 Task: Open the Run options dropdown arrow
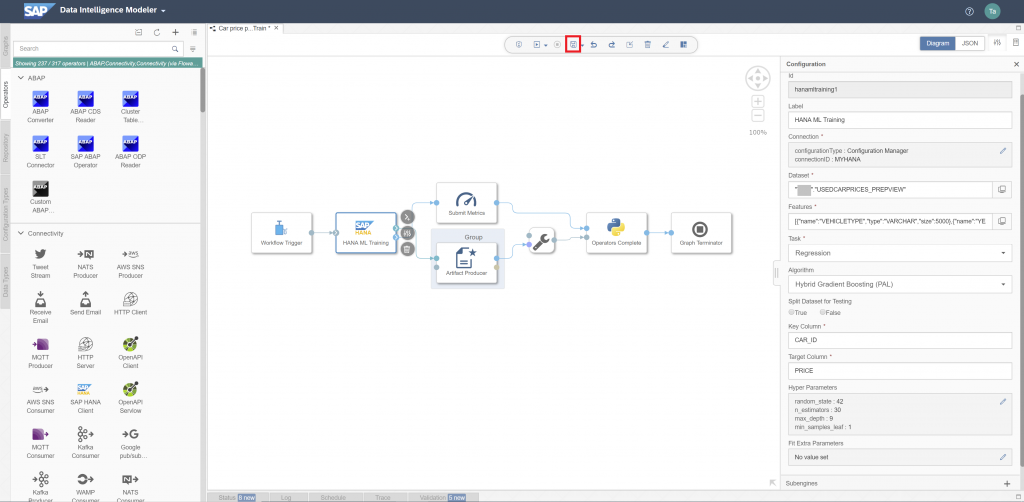(x=545, y=45)
